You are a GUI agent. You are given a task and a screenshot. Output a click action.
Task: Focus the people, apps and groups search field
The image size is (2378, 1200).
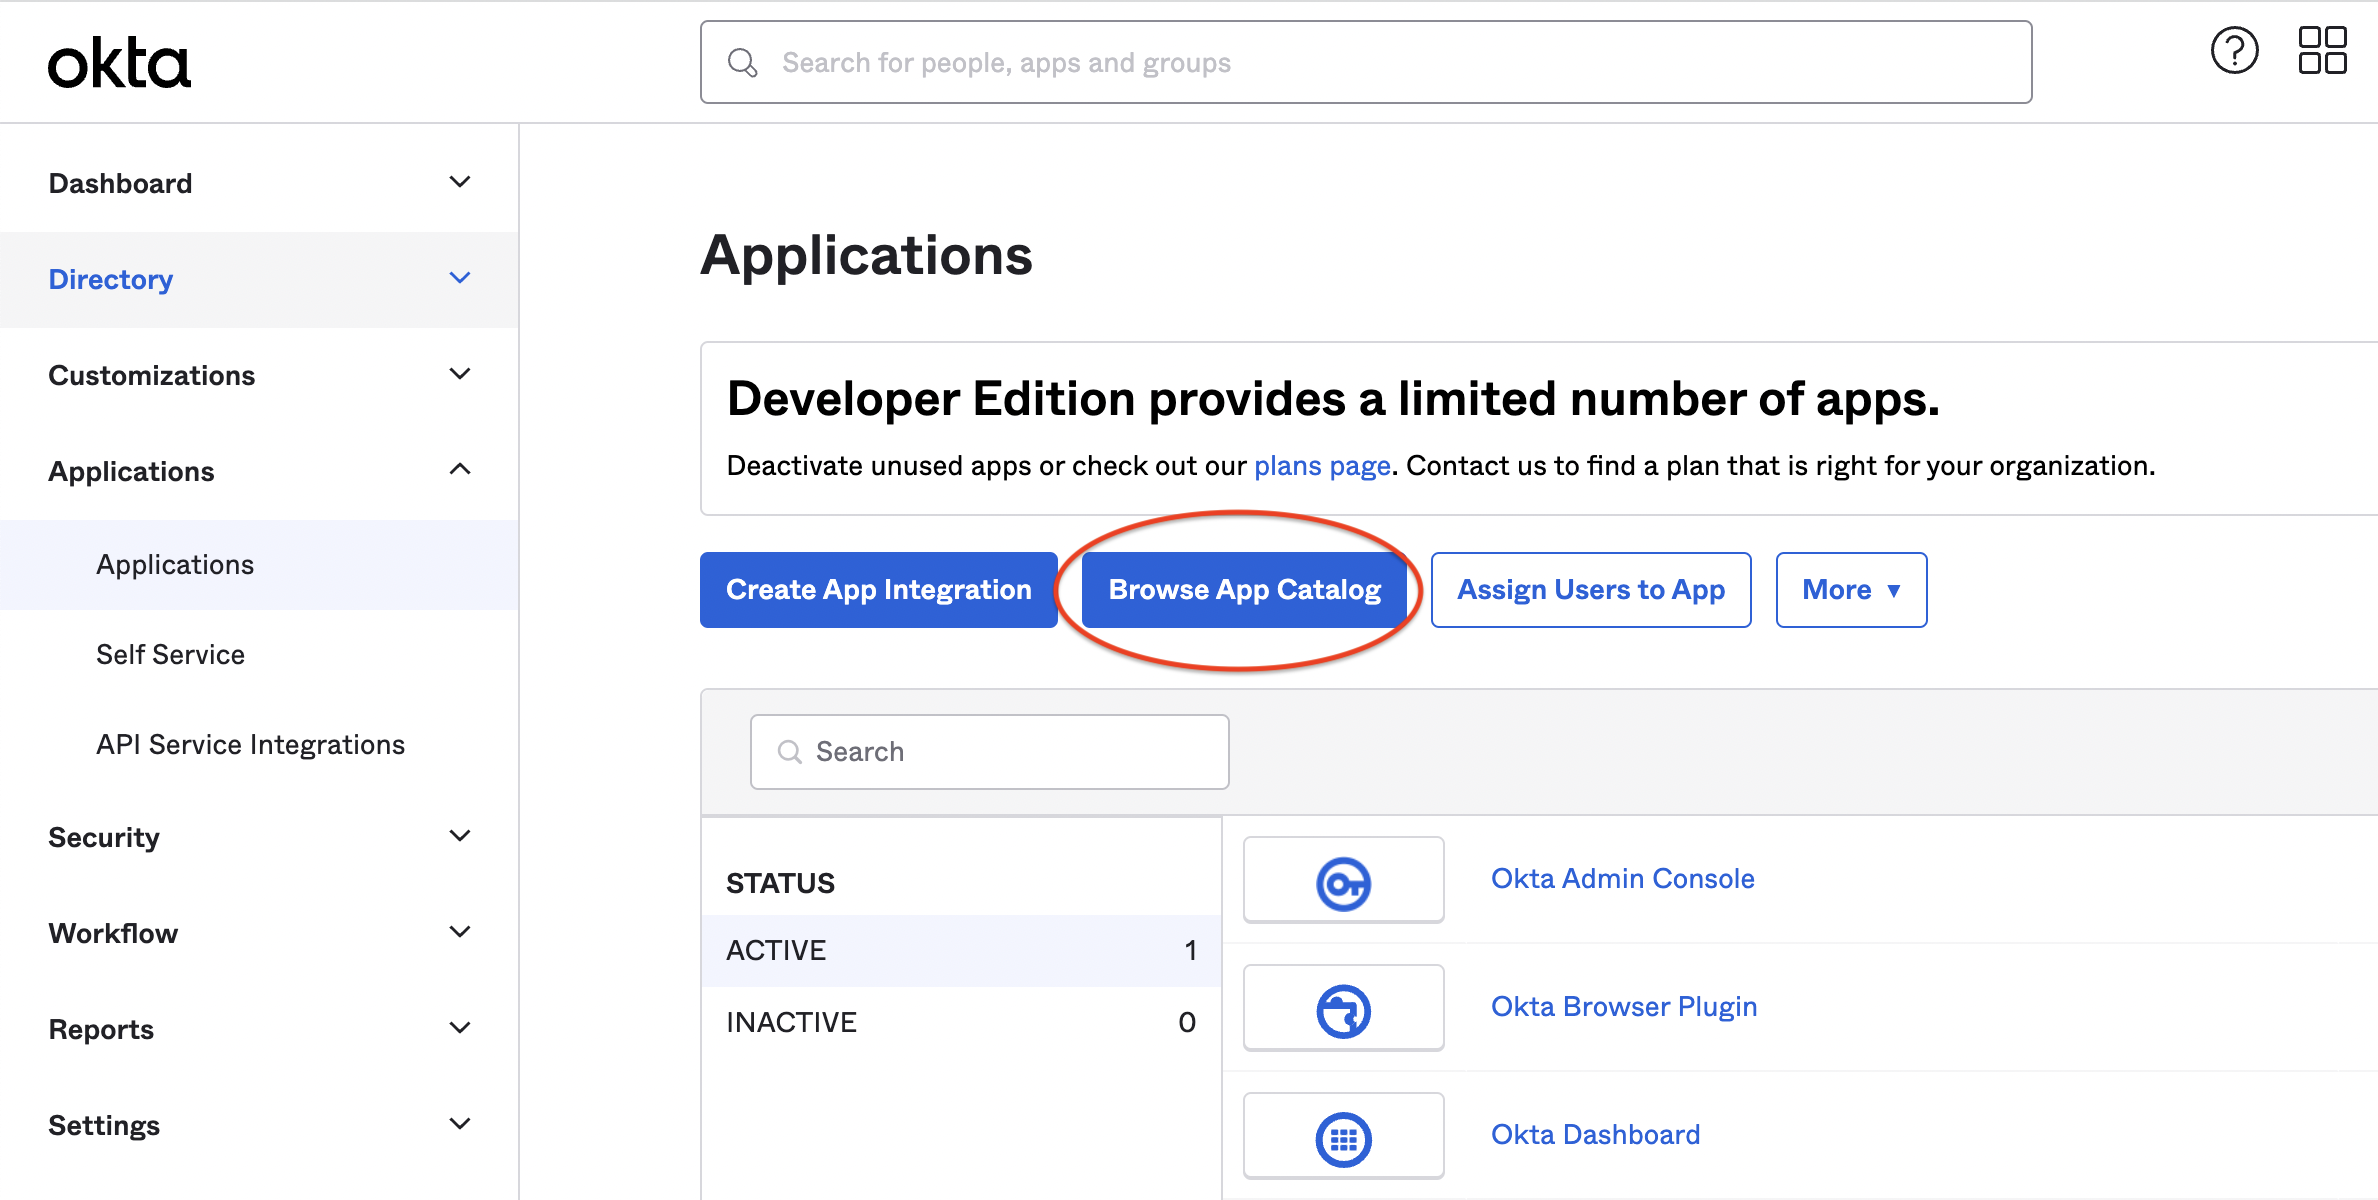tap(1365, 62)
